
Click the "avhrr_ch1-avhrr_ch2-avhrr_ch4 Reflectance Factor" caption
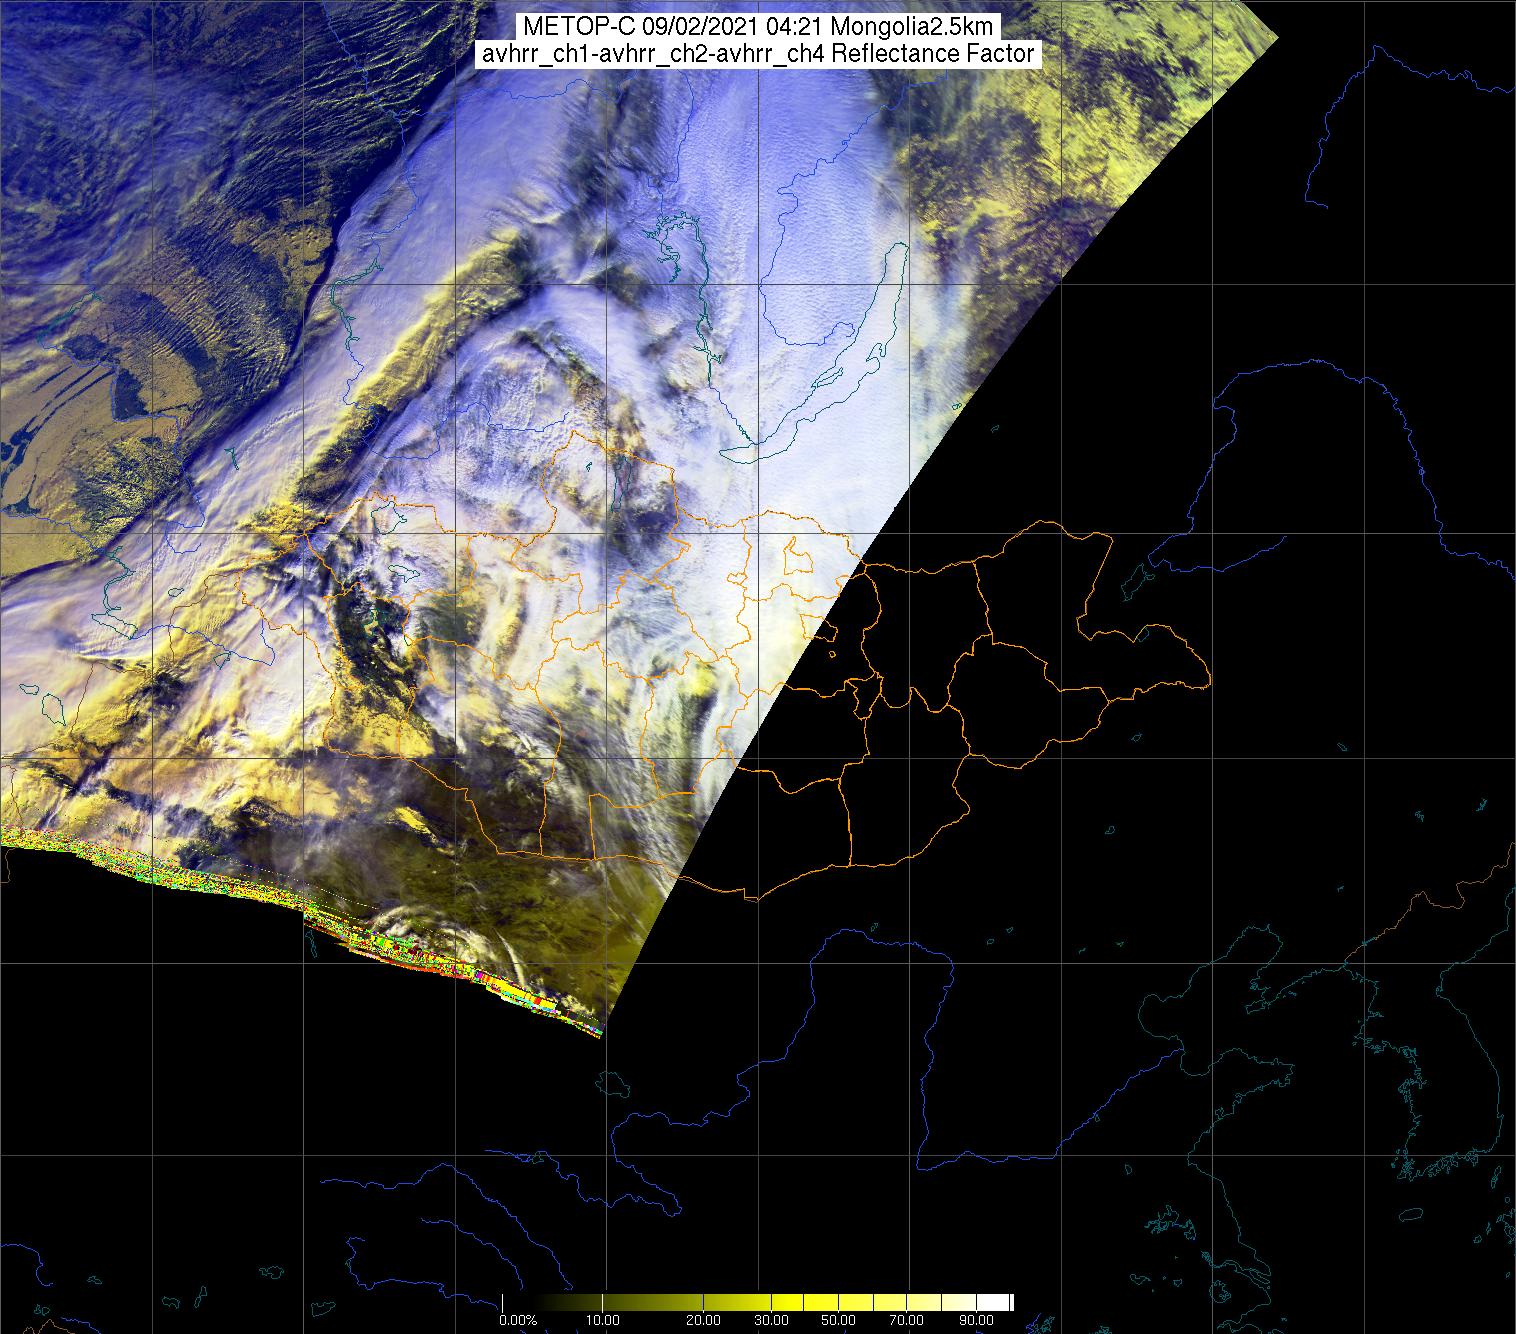pyautogui.click(x=758, y=54)
